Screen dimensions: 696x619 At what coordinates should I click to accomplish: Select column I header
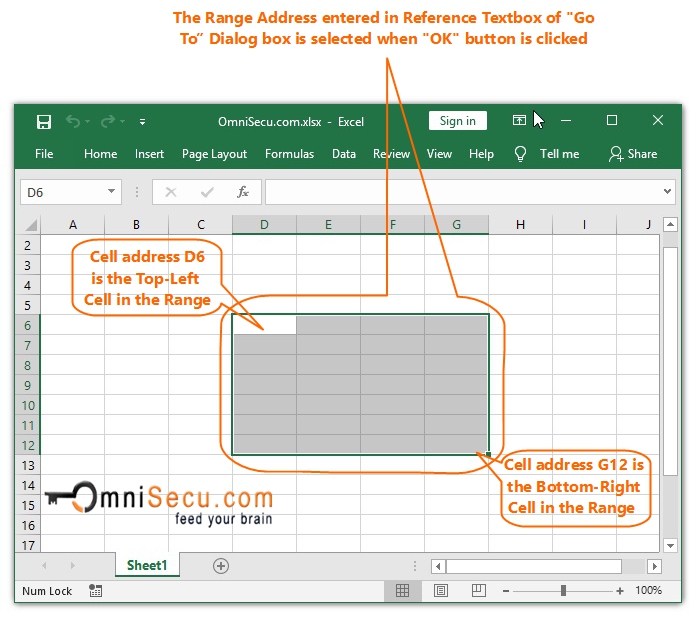click(585, 225)
